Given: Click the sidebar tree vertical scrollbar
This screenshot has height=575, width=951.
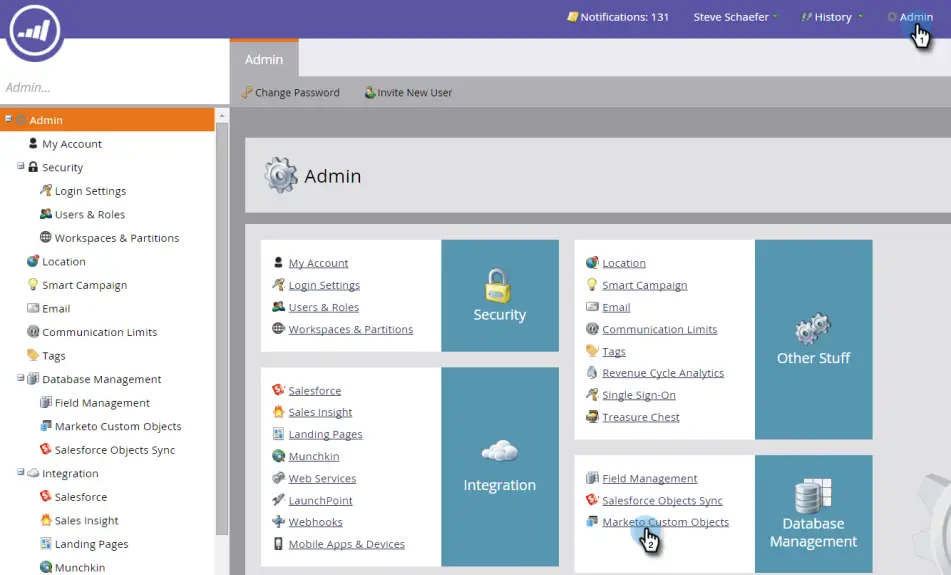Looking at the screenshot, I should pos(221,328).
